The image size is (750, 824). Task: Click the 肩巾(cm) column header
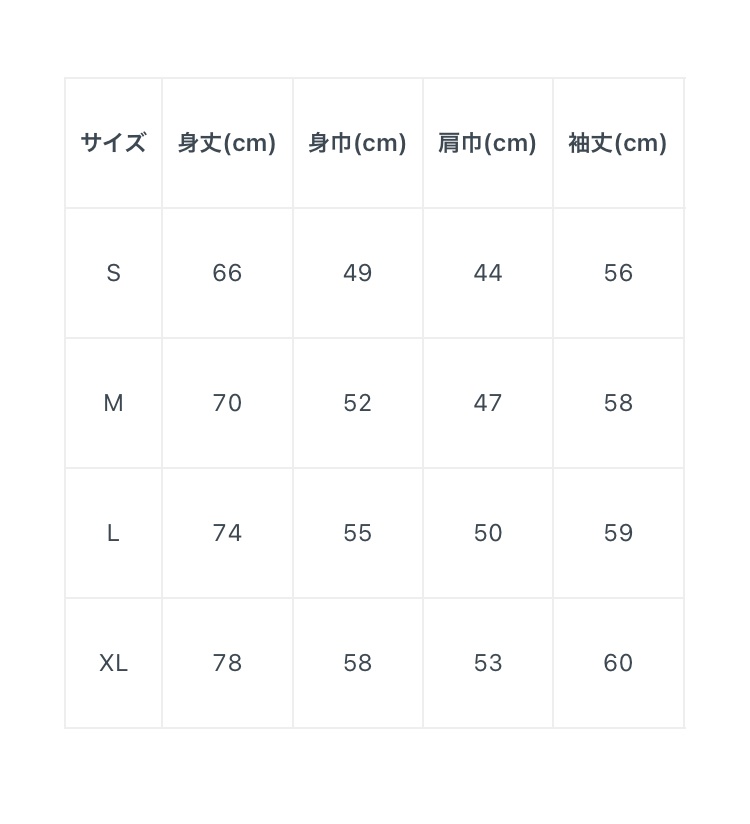(487, 143)
